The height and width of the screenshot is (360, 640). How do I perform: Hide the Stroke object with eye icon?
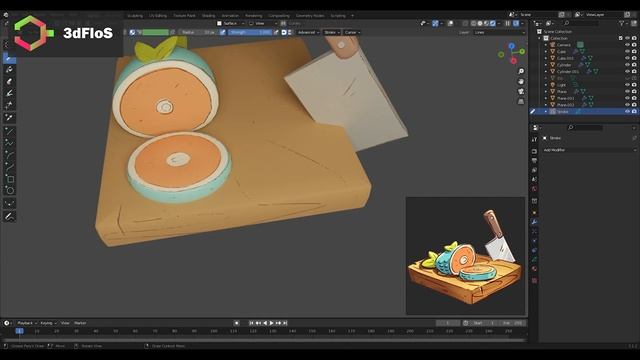[x=627, y=111]
